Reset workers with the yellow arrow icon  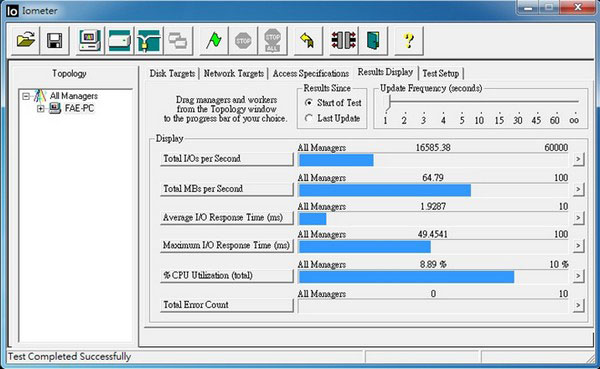pyautogui.click(x=308, y=40)
